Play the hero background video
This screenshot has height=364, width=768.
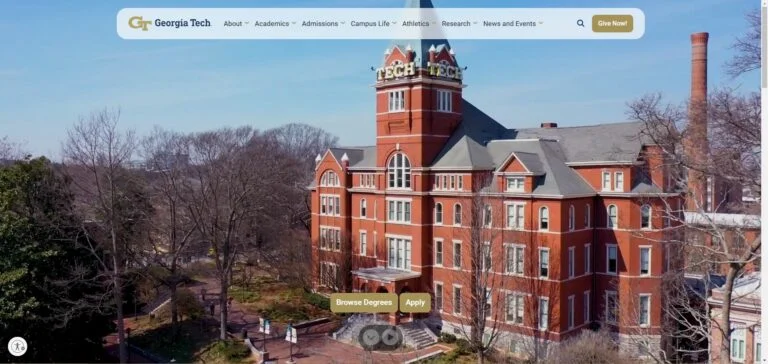(x=390, y=337)
